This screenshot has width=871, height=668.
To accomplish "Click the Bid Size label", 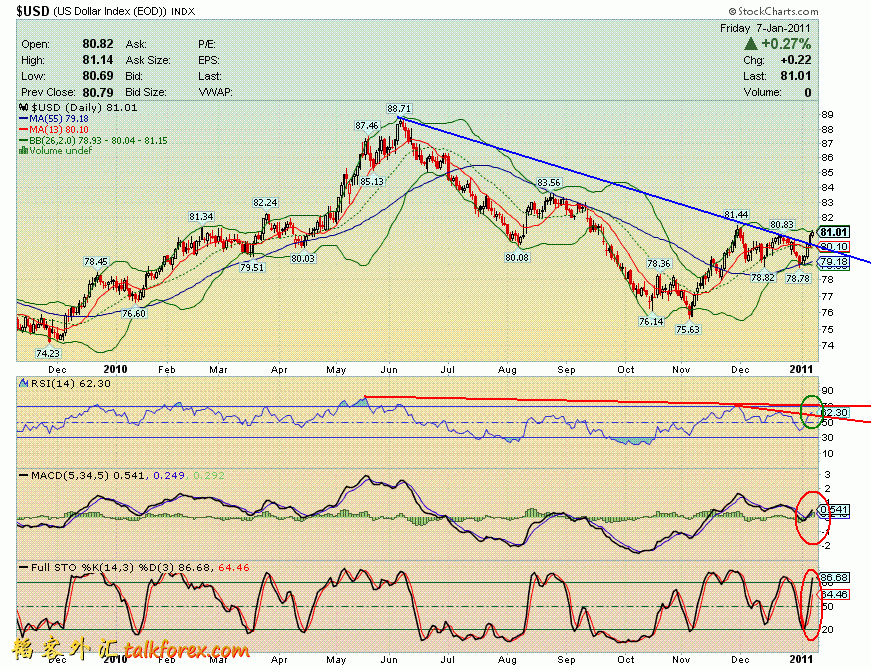I will pos(145,92).
